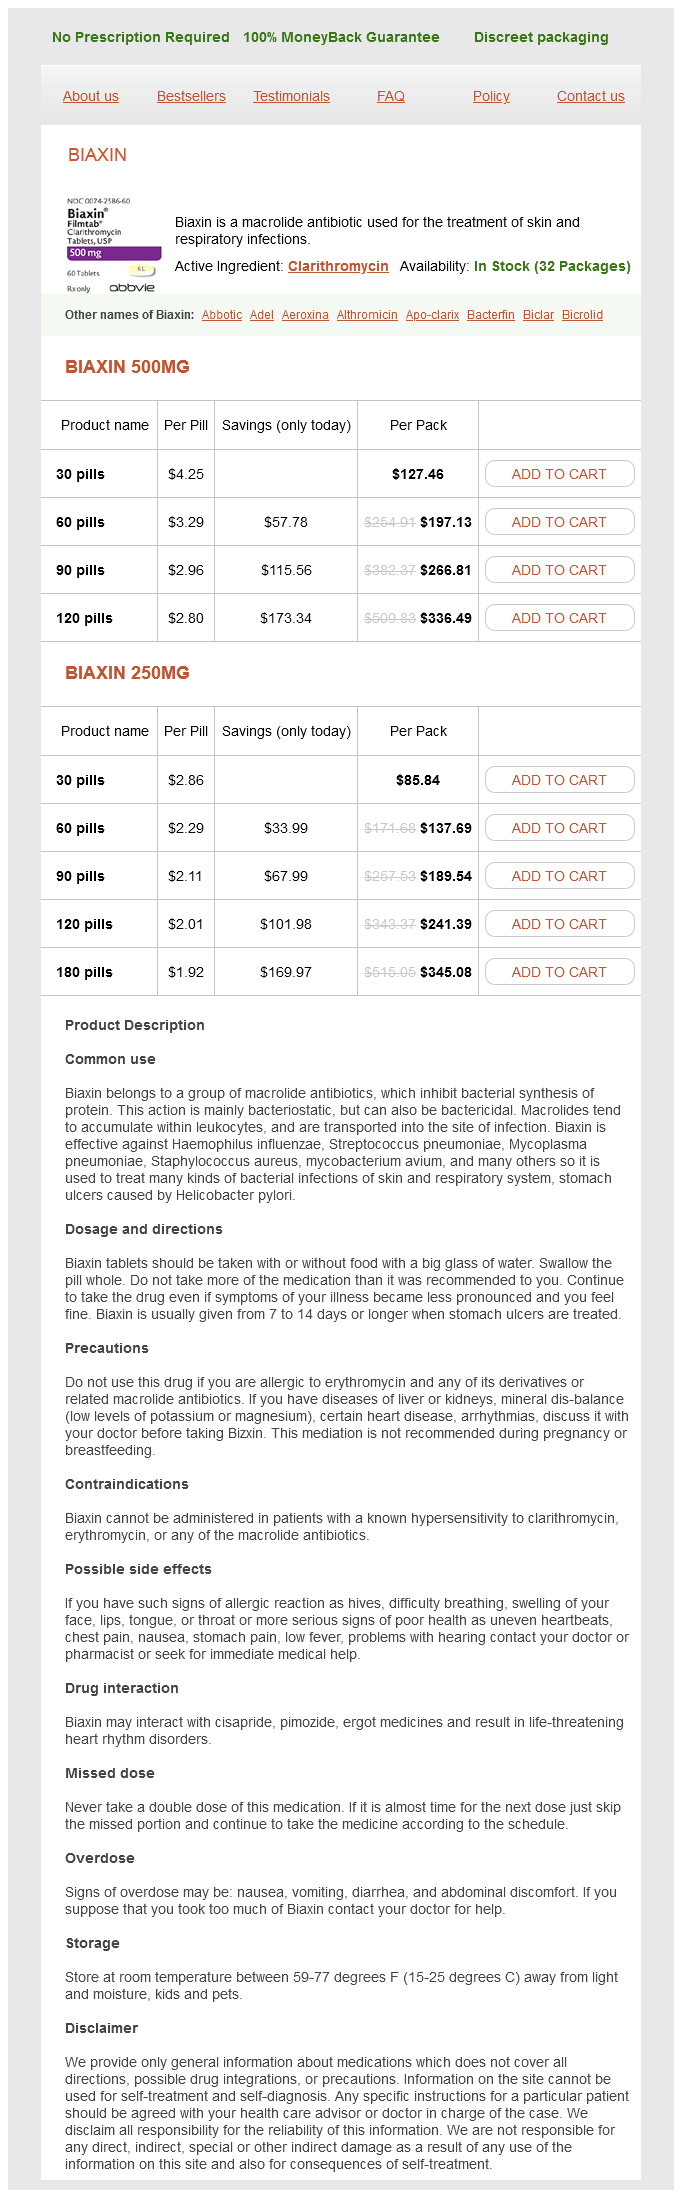Click the Biaxin product box image
Screen dimensions: 682x2198
coord(112,245)
